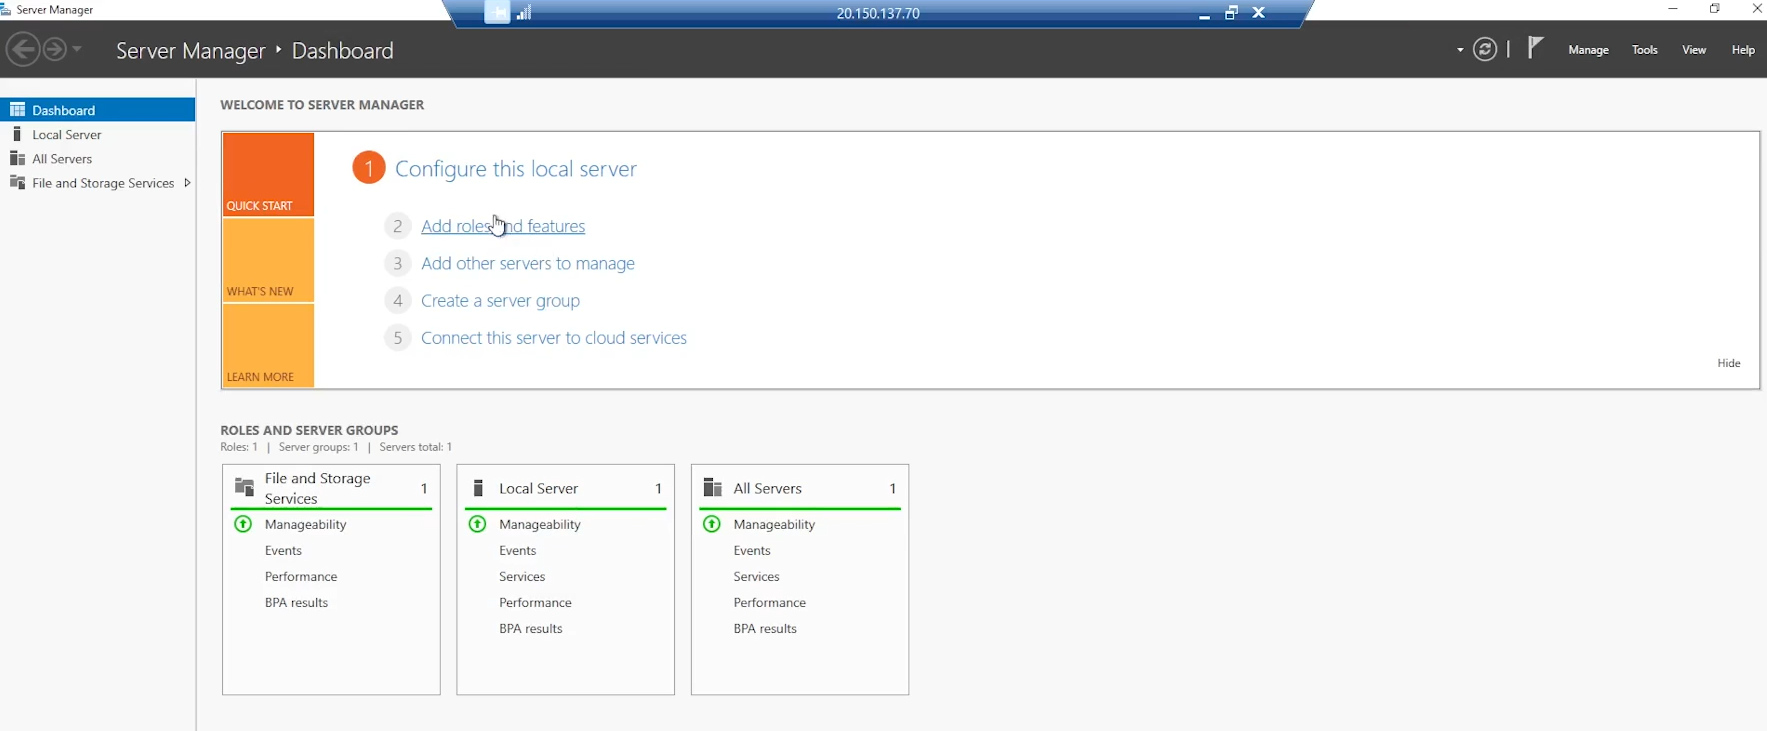1767x731 pixels.
Task: Open Services in Local Server tile
Action: click(x=522, y=576)
